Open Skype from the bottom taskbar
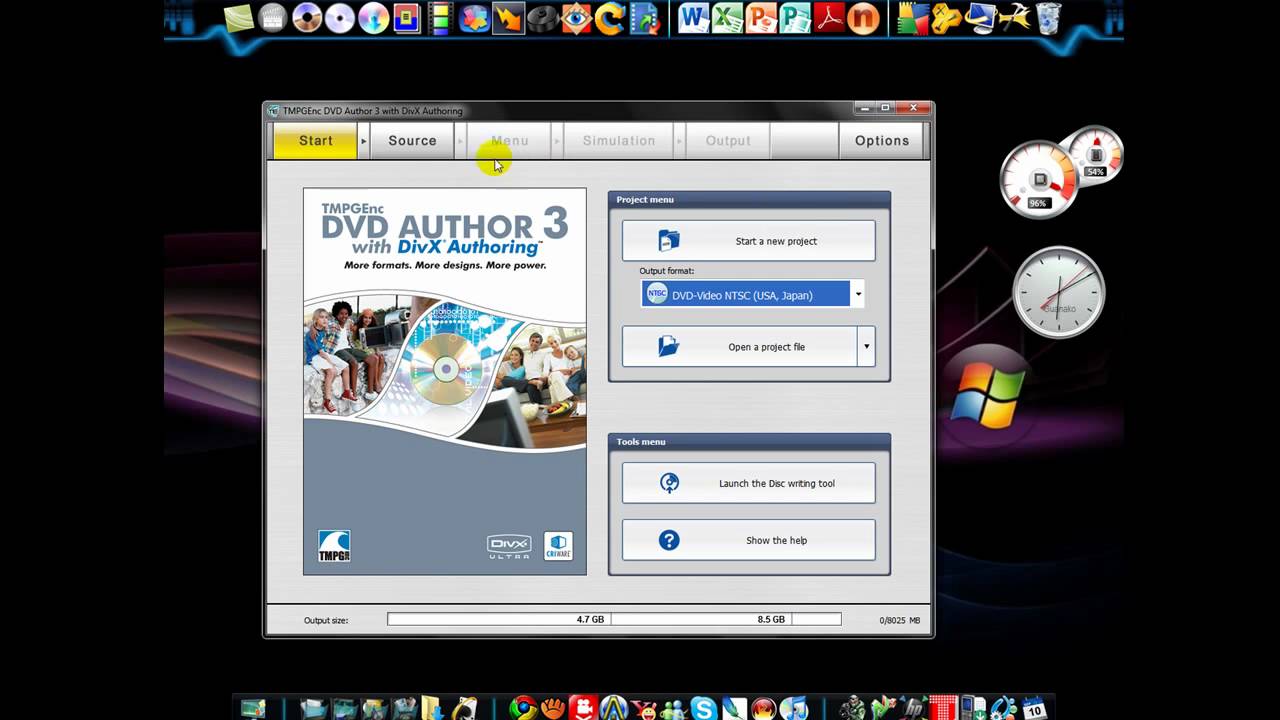Screen dimensions: 1280x720 coord(704,708)
